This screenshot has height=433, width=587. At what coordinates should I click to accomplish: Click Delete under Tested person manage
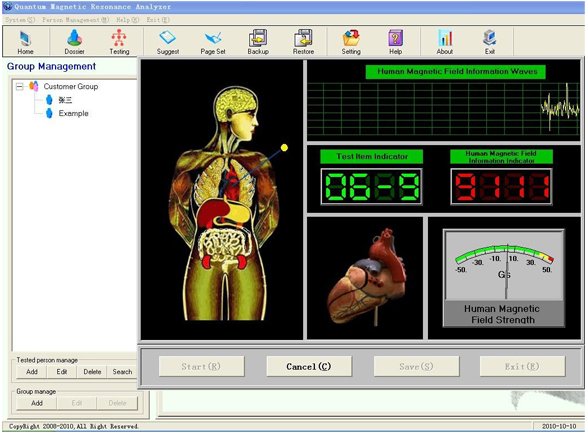pyautogui.click(x=92, y=372)
